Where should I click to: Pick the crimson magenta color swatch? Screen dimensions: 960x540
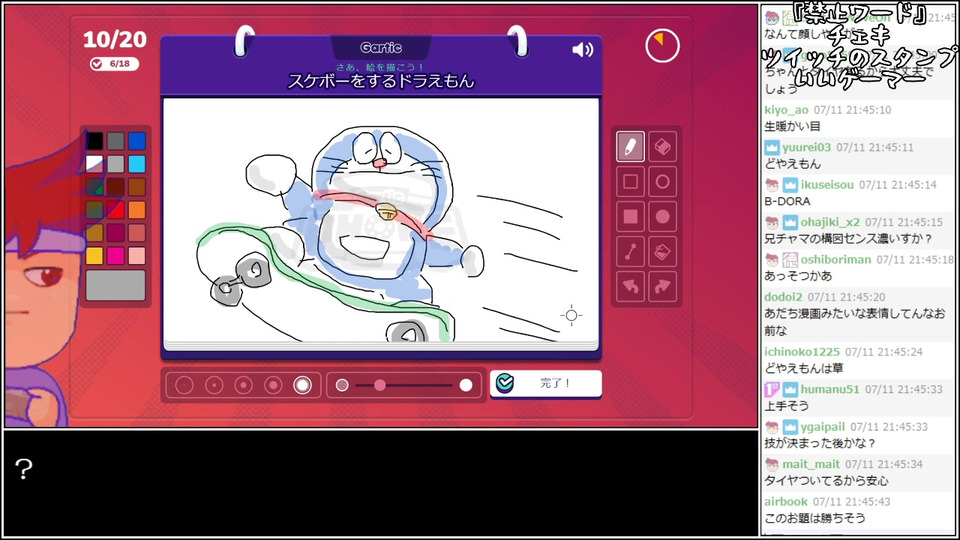pos(116,233)
